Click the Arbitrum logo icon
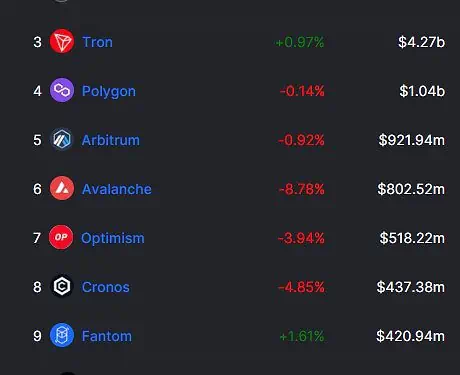The width and height of the screenshot is (460, 375). point(62,139)
